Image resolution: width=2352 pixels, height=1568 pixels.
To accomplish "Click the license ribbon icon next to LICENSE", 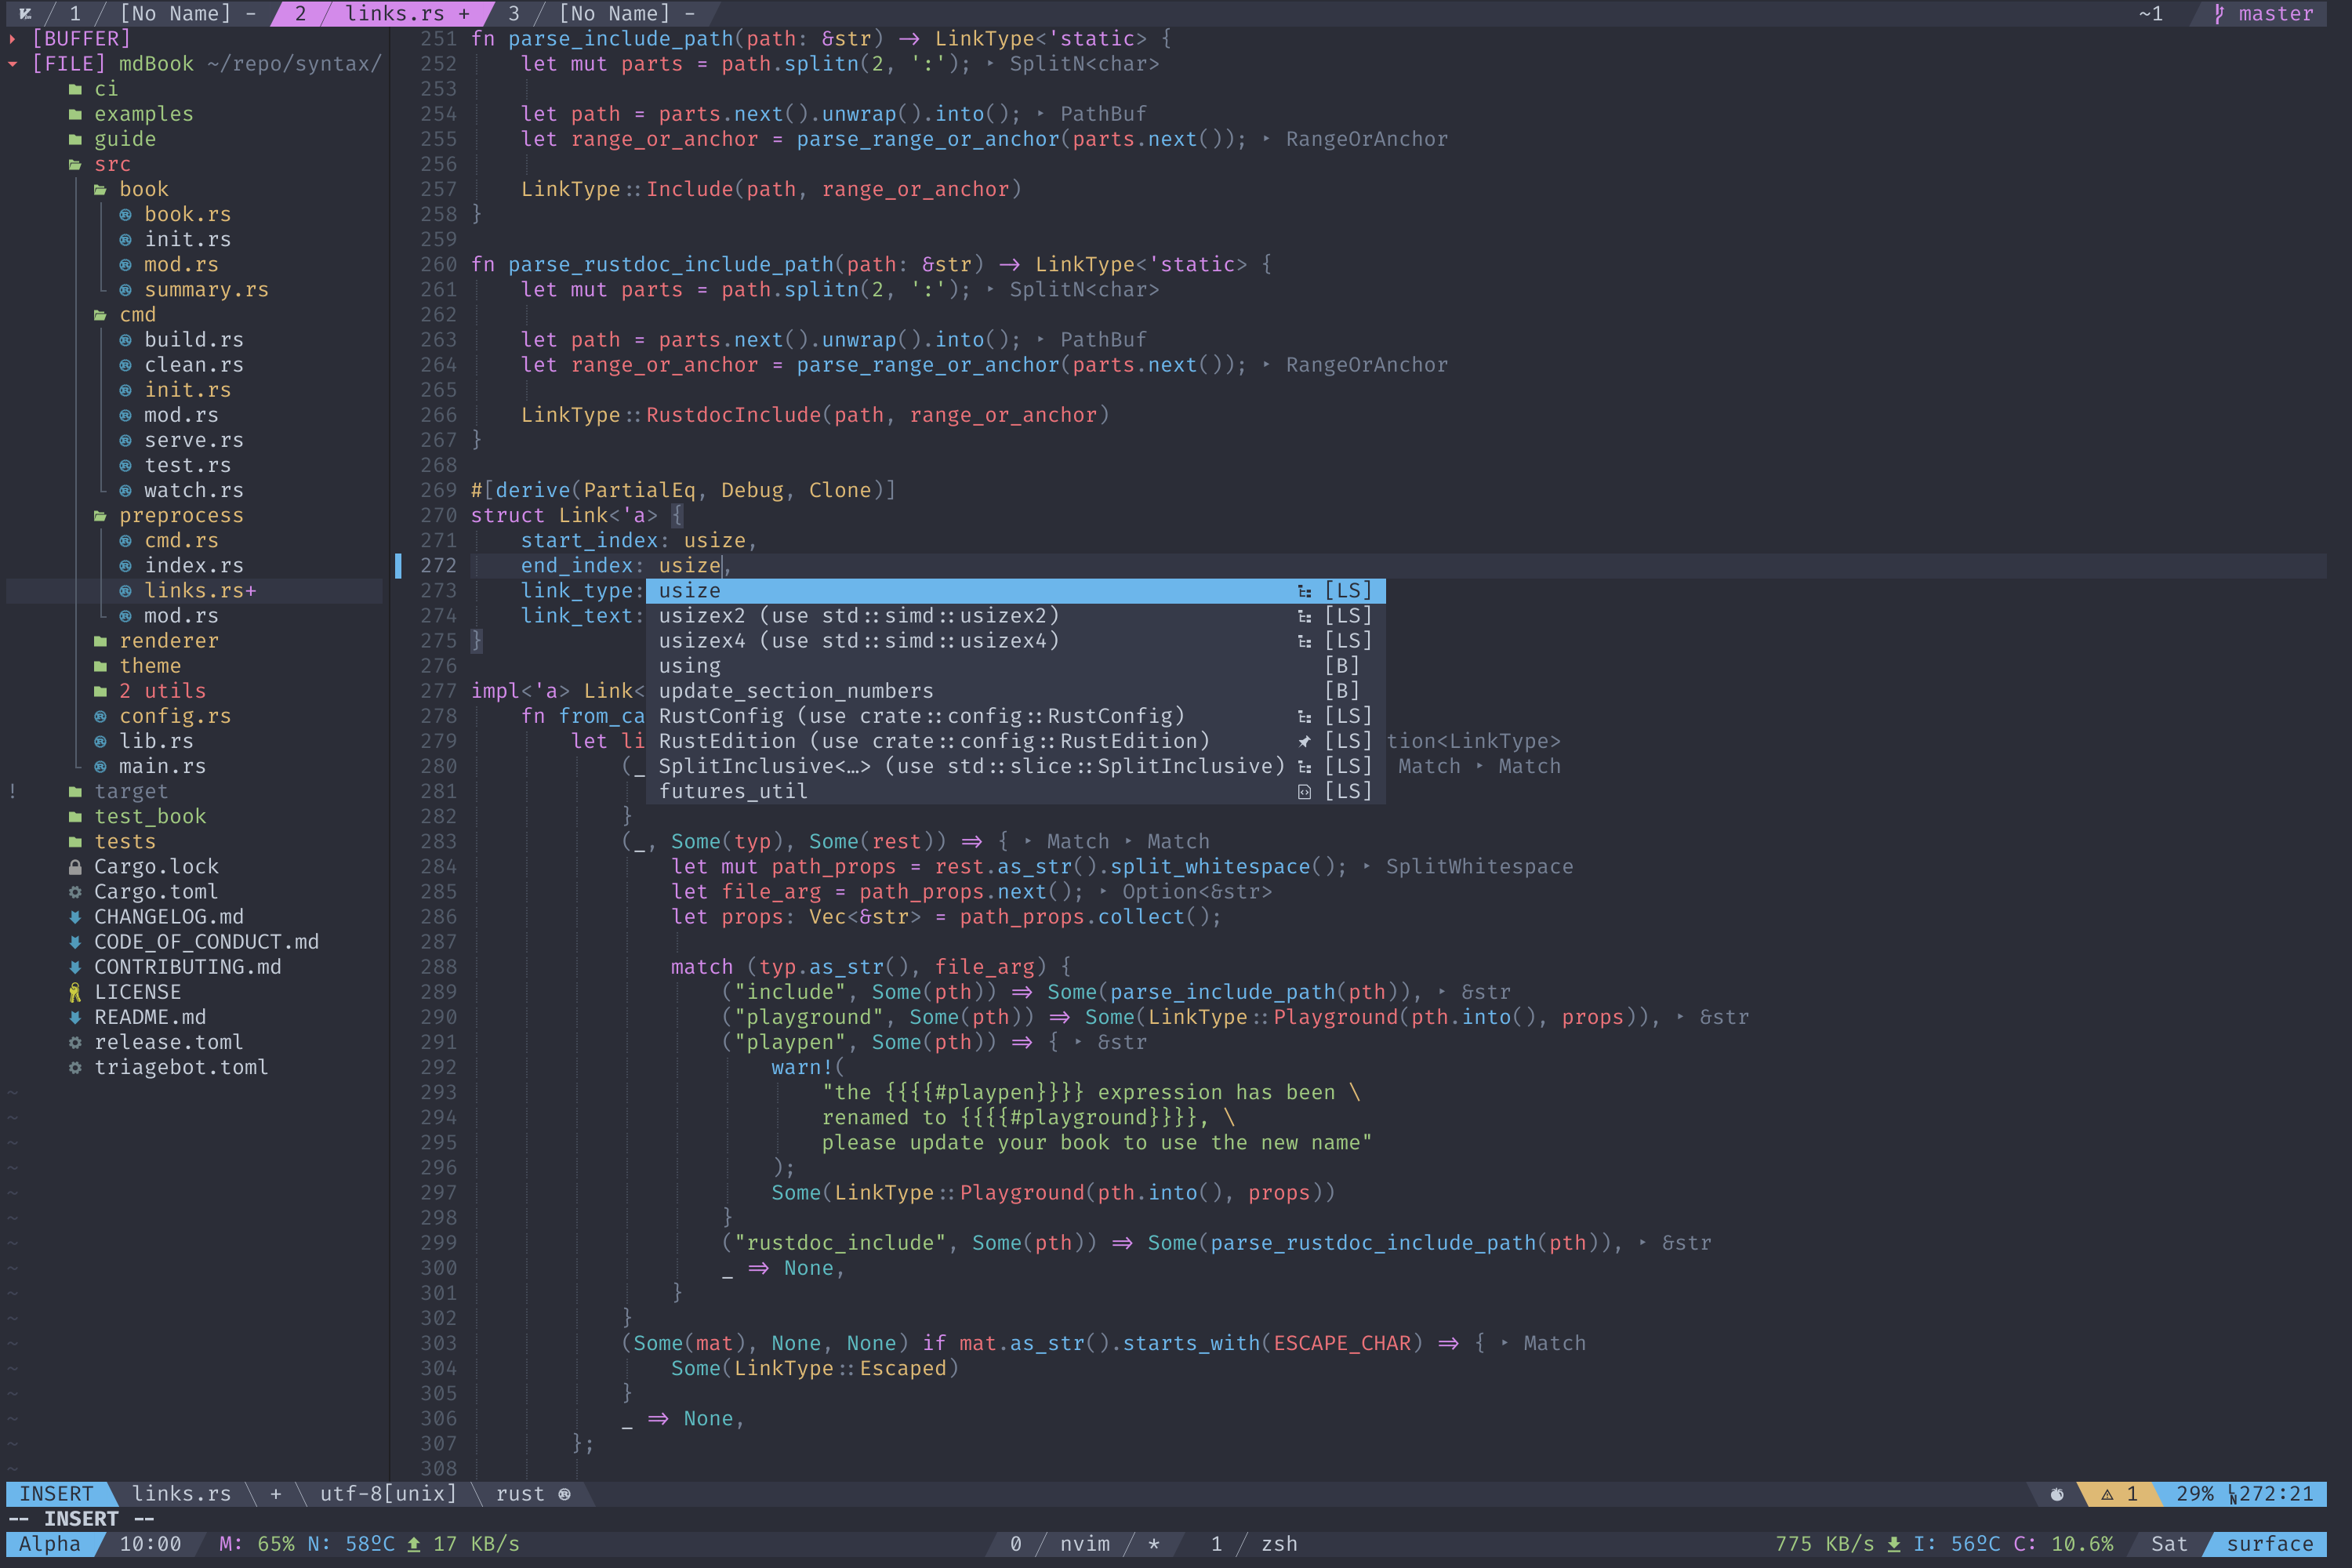I will point(75,992).
